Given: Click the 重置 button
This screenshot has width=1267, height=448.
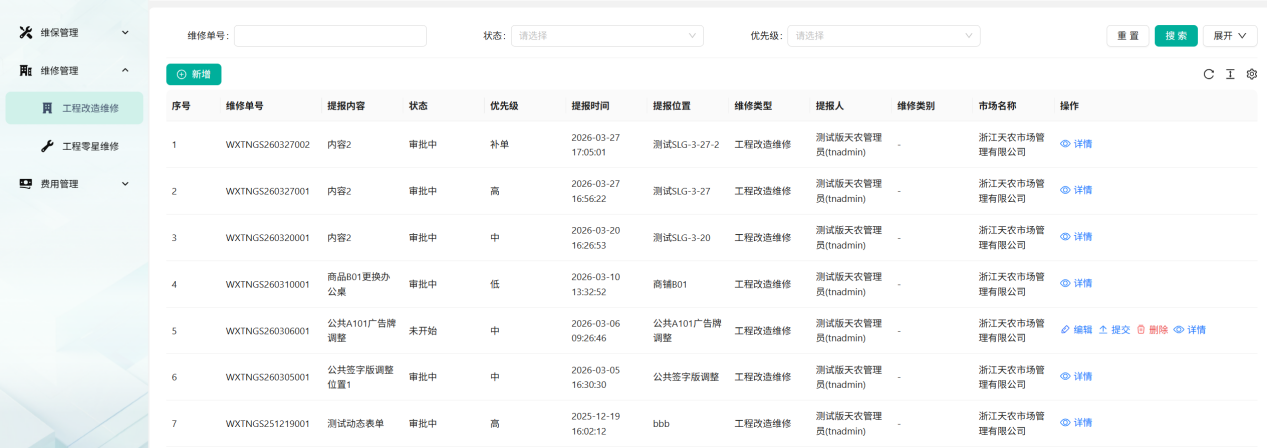Looking at the screenshot, I should click(x=1128, y=36).
